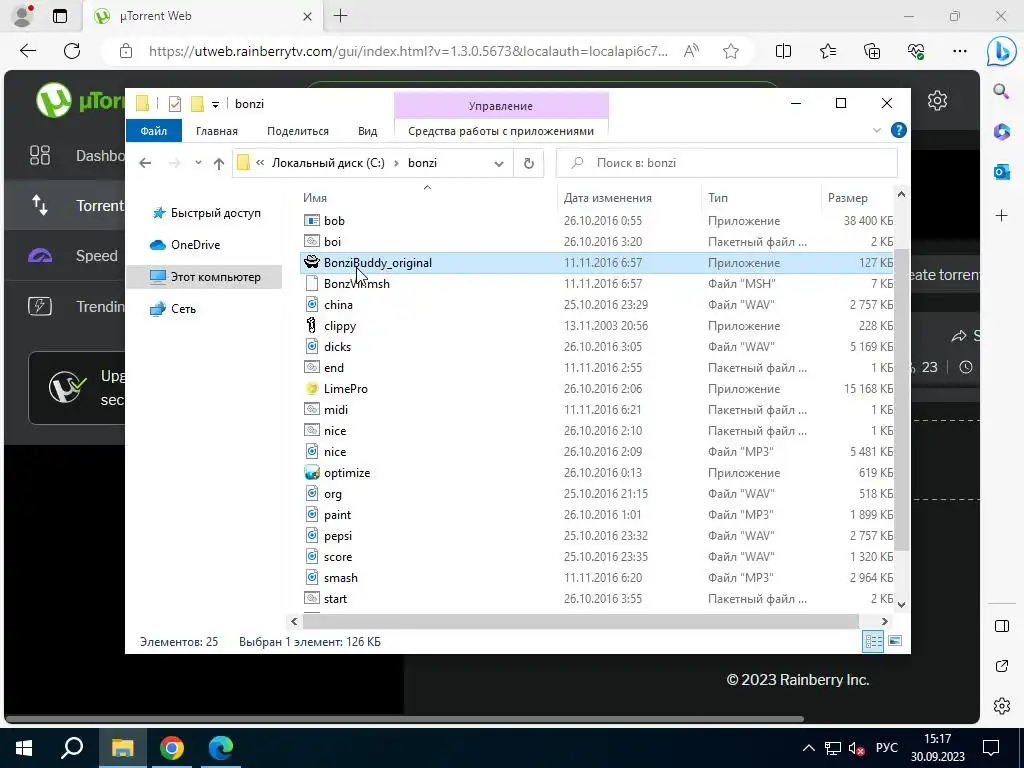This screenshot has width=1024, height=768.
Task: Select the paint MP3 file icon
Action: pyautogui.click(x=312, y=515)
